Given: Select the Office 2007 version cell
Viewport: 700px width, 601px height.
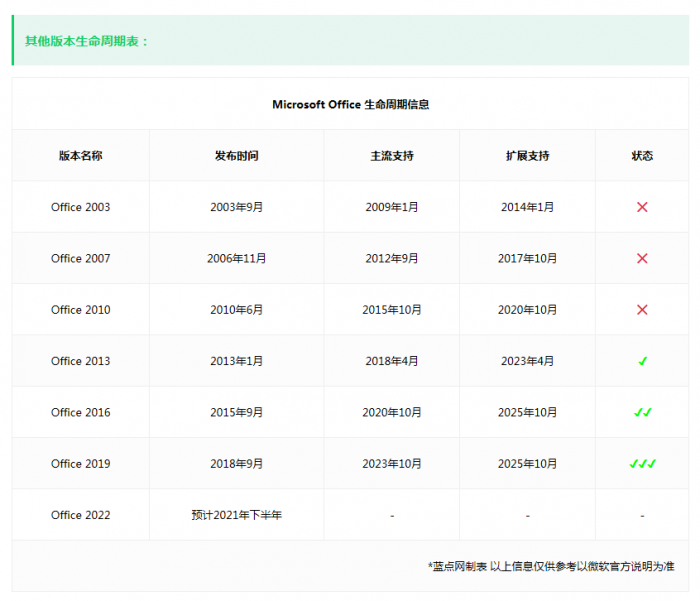Looking at the screenshot, I should click(x=80, y=259).
